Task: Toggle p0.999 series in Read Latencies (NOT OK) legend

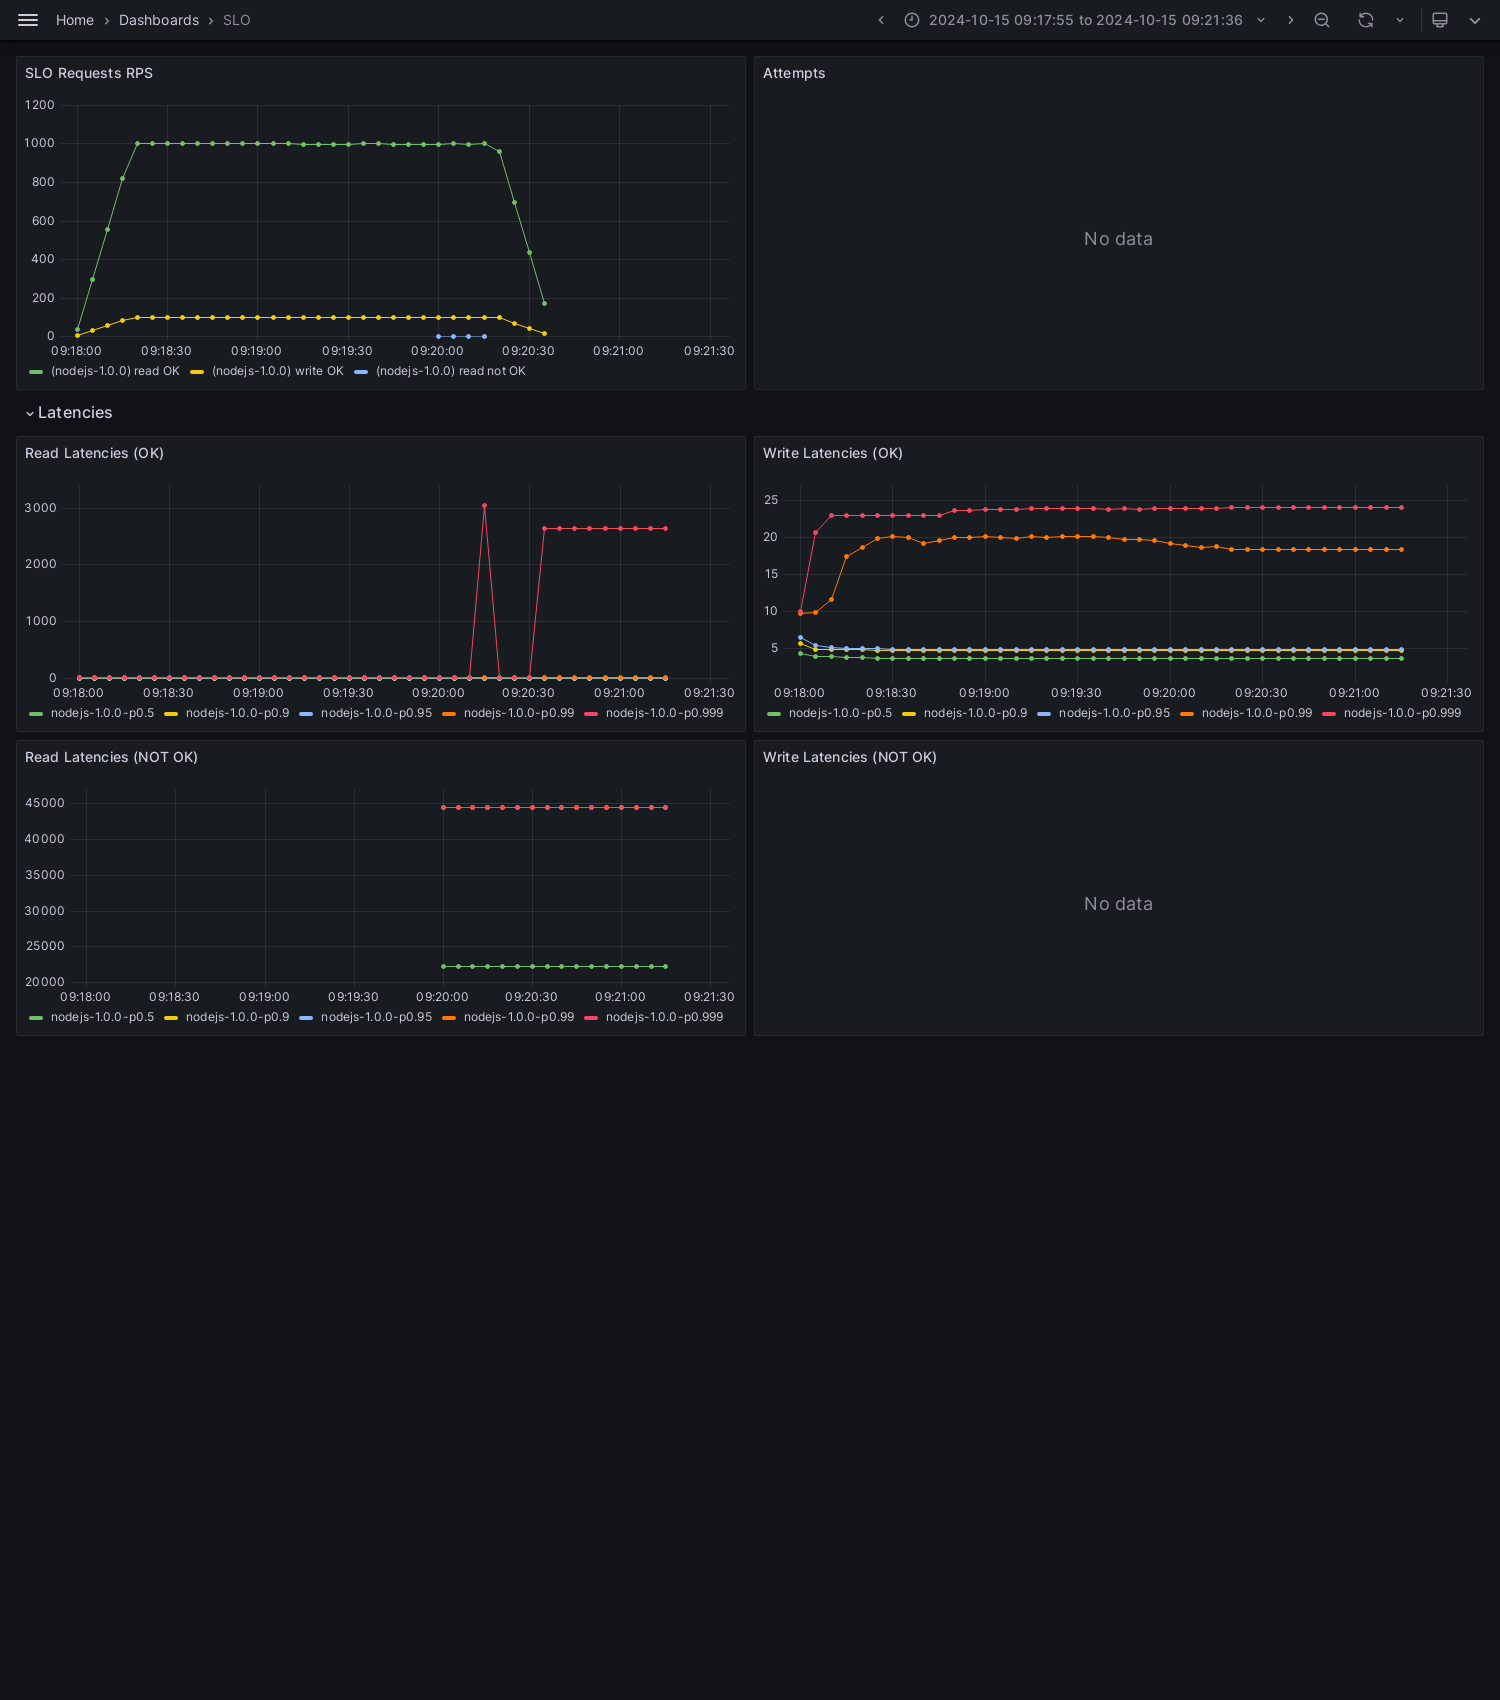Action: [x=664, y=1017]
